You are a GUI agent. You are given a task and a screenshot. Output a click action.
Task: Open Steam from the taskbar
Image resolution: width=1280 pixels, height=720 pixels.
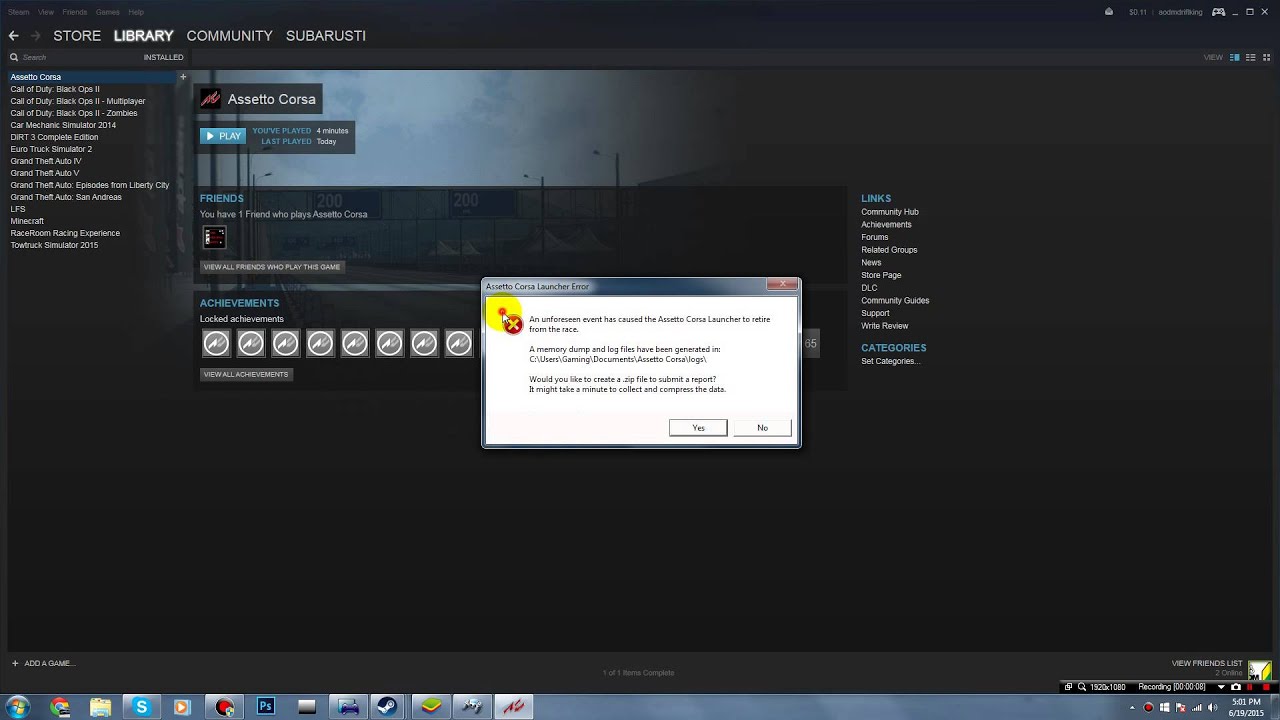click(x=387, y=707)
